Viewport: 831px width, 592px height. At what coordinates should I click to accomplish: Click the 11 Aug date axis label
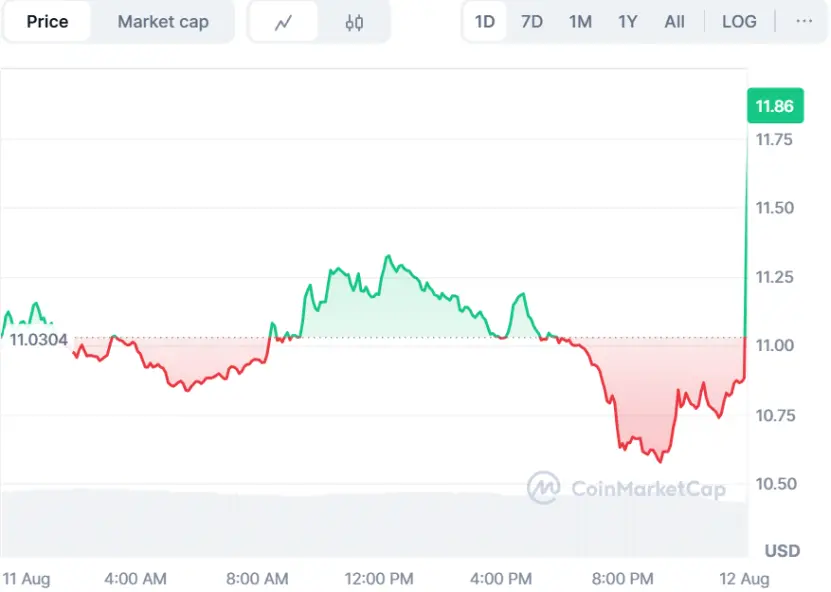pos(27,578)
